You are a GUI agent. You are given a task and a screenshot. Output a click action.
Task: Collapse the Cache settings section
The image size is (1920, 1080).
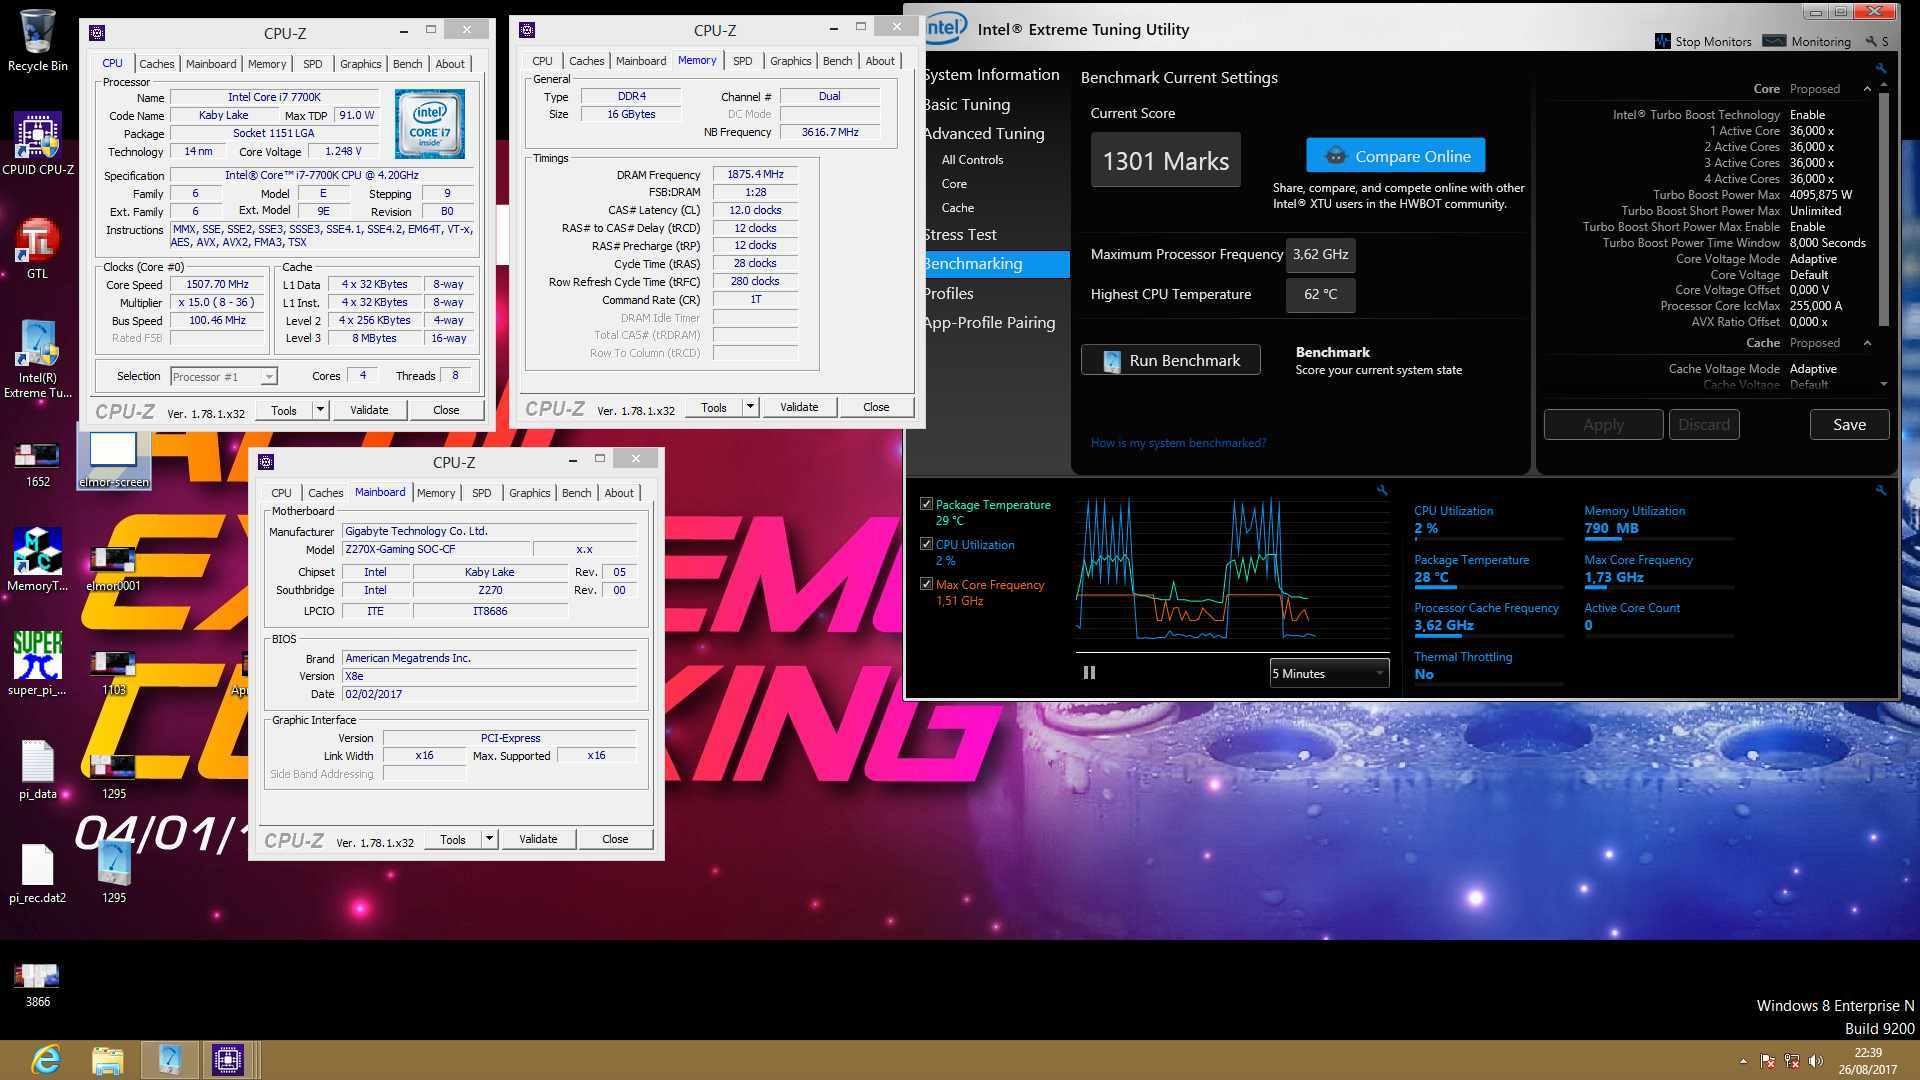1867,343
